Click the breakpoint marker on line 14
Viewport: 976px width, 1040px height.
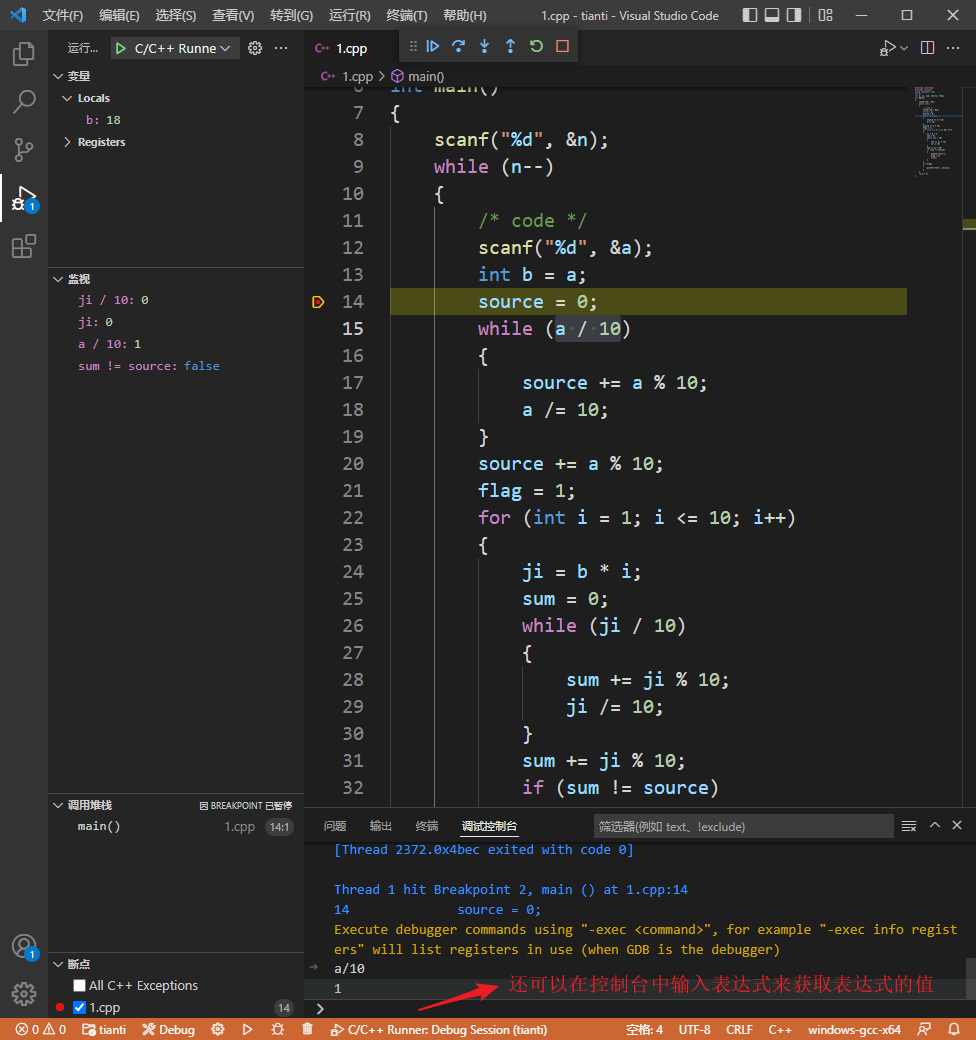(318, 302)
